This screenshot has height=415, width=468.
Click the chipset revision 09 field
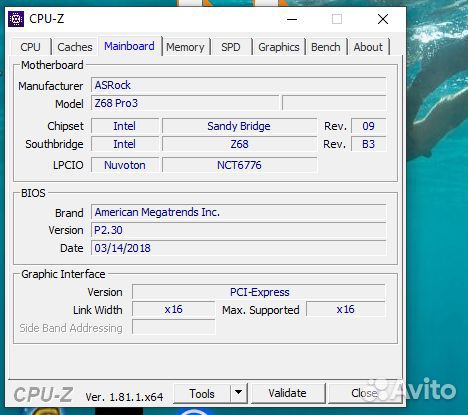(368, 126)
